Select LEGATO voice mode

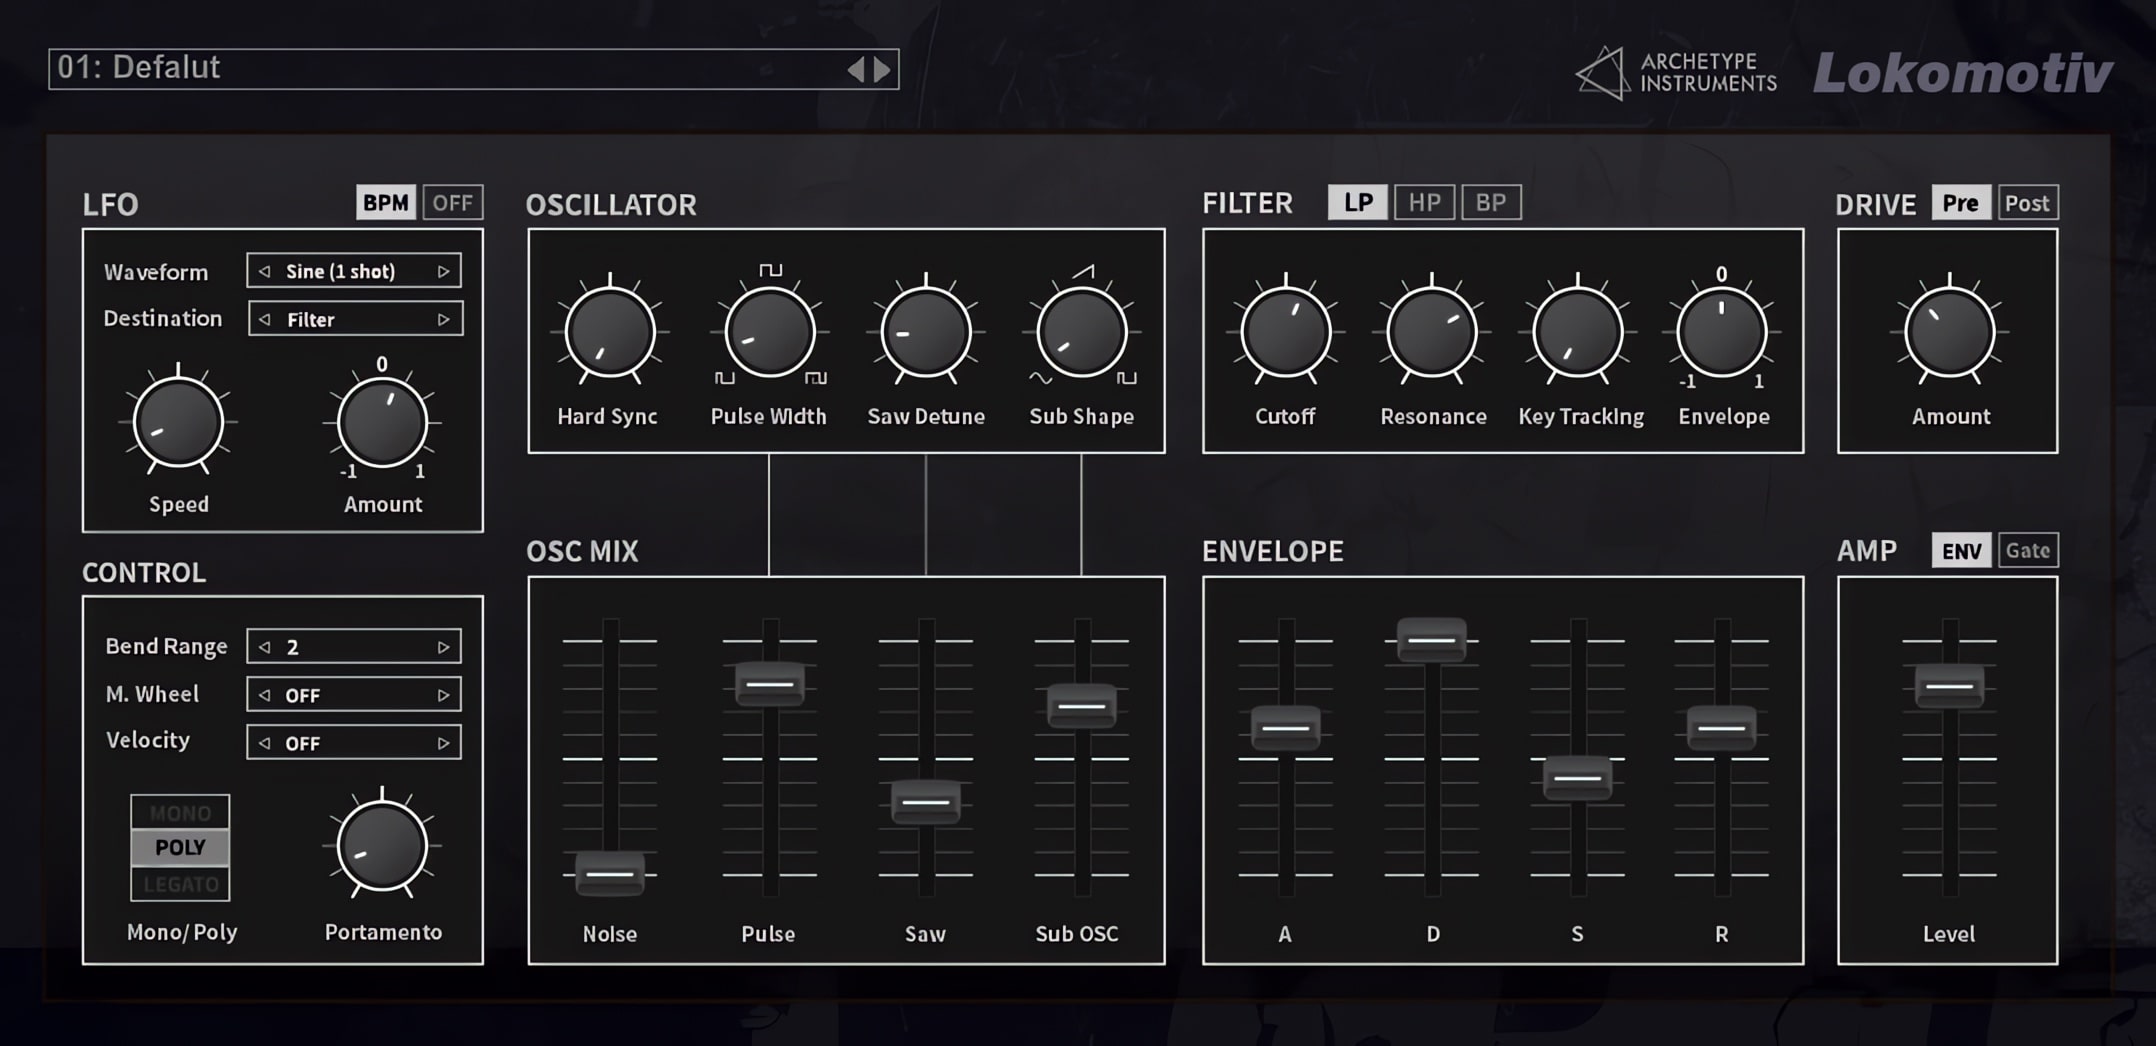tap(180, 883)
